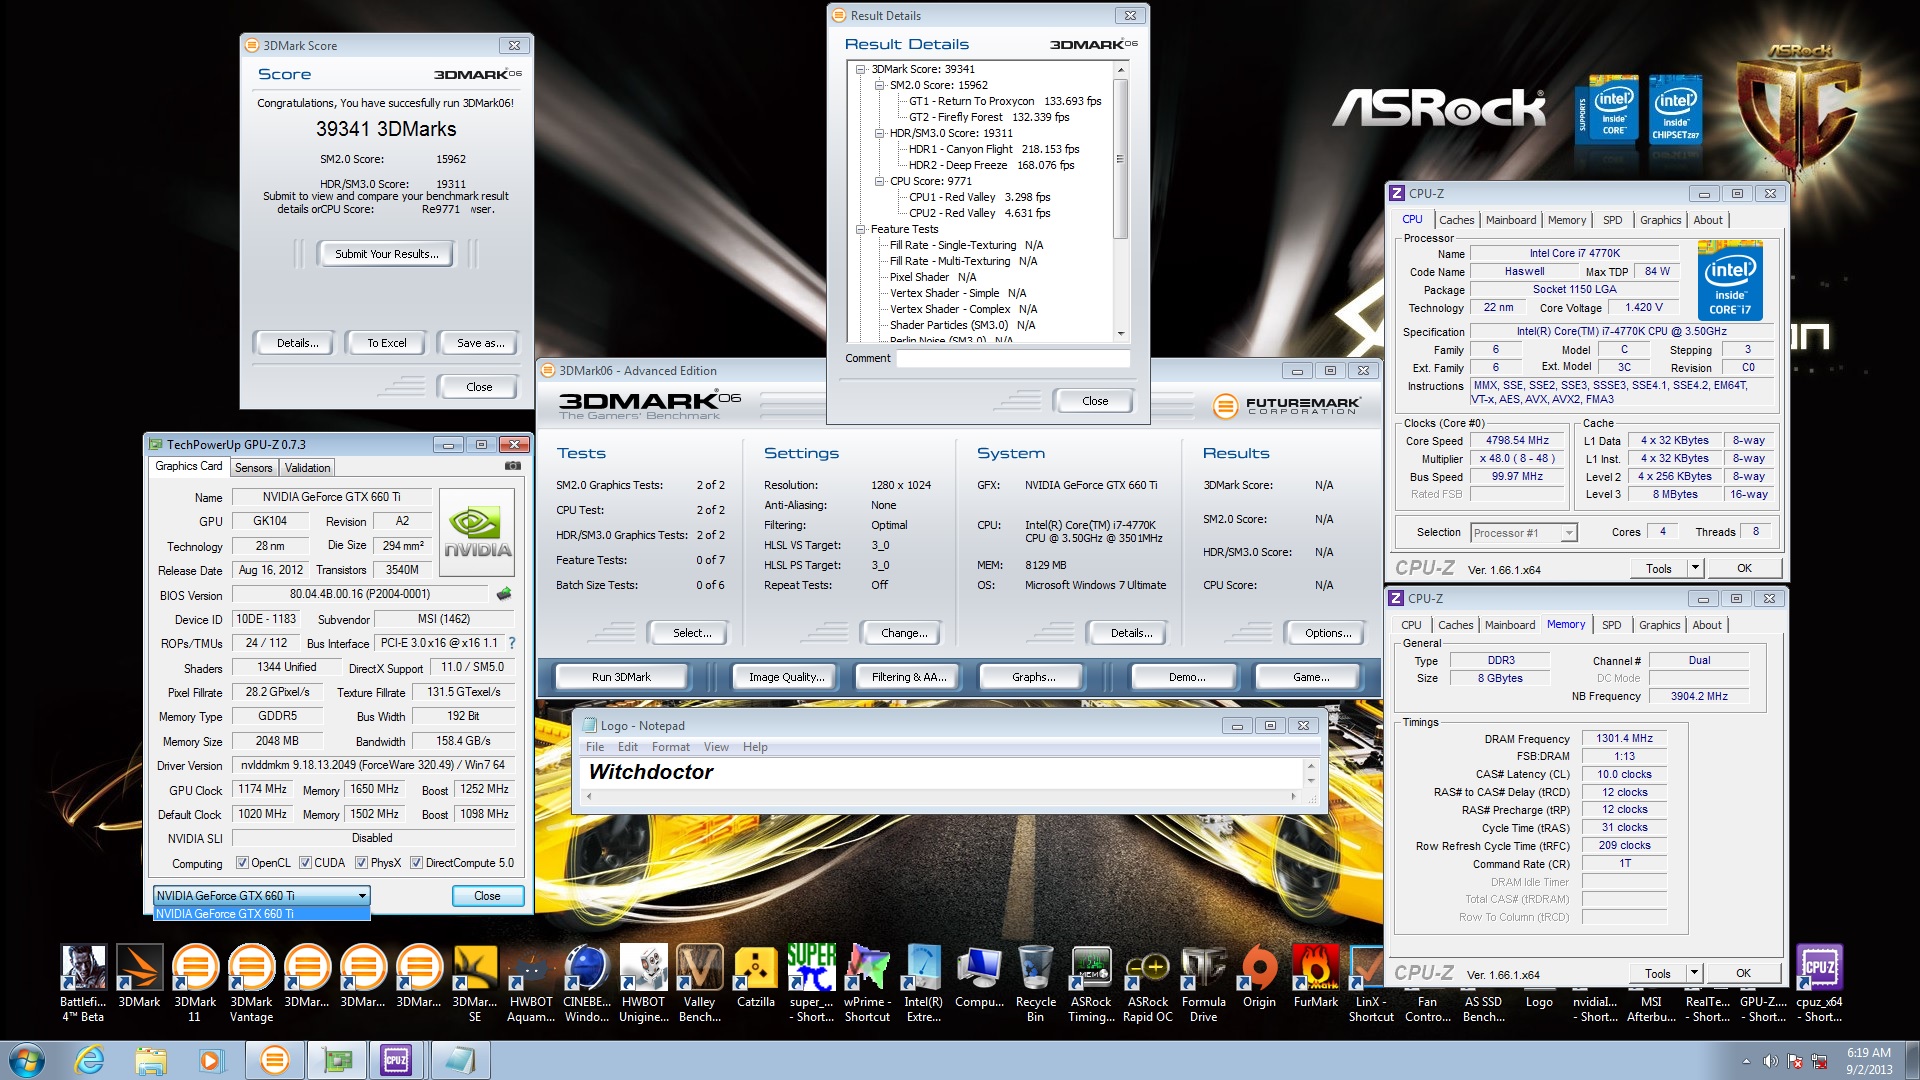Click Run 3DMark button
1920x1080 pixels.
621,677
